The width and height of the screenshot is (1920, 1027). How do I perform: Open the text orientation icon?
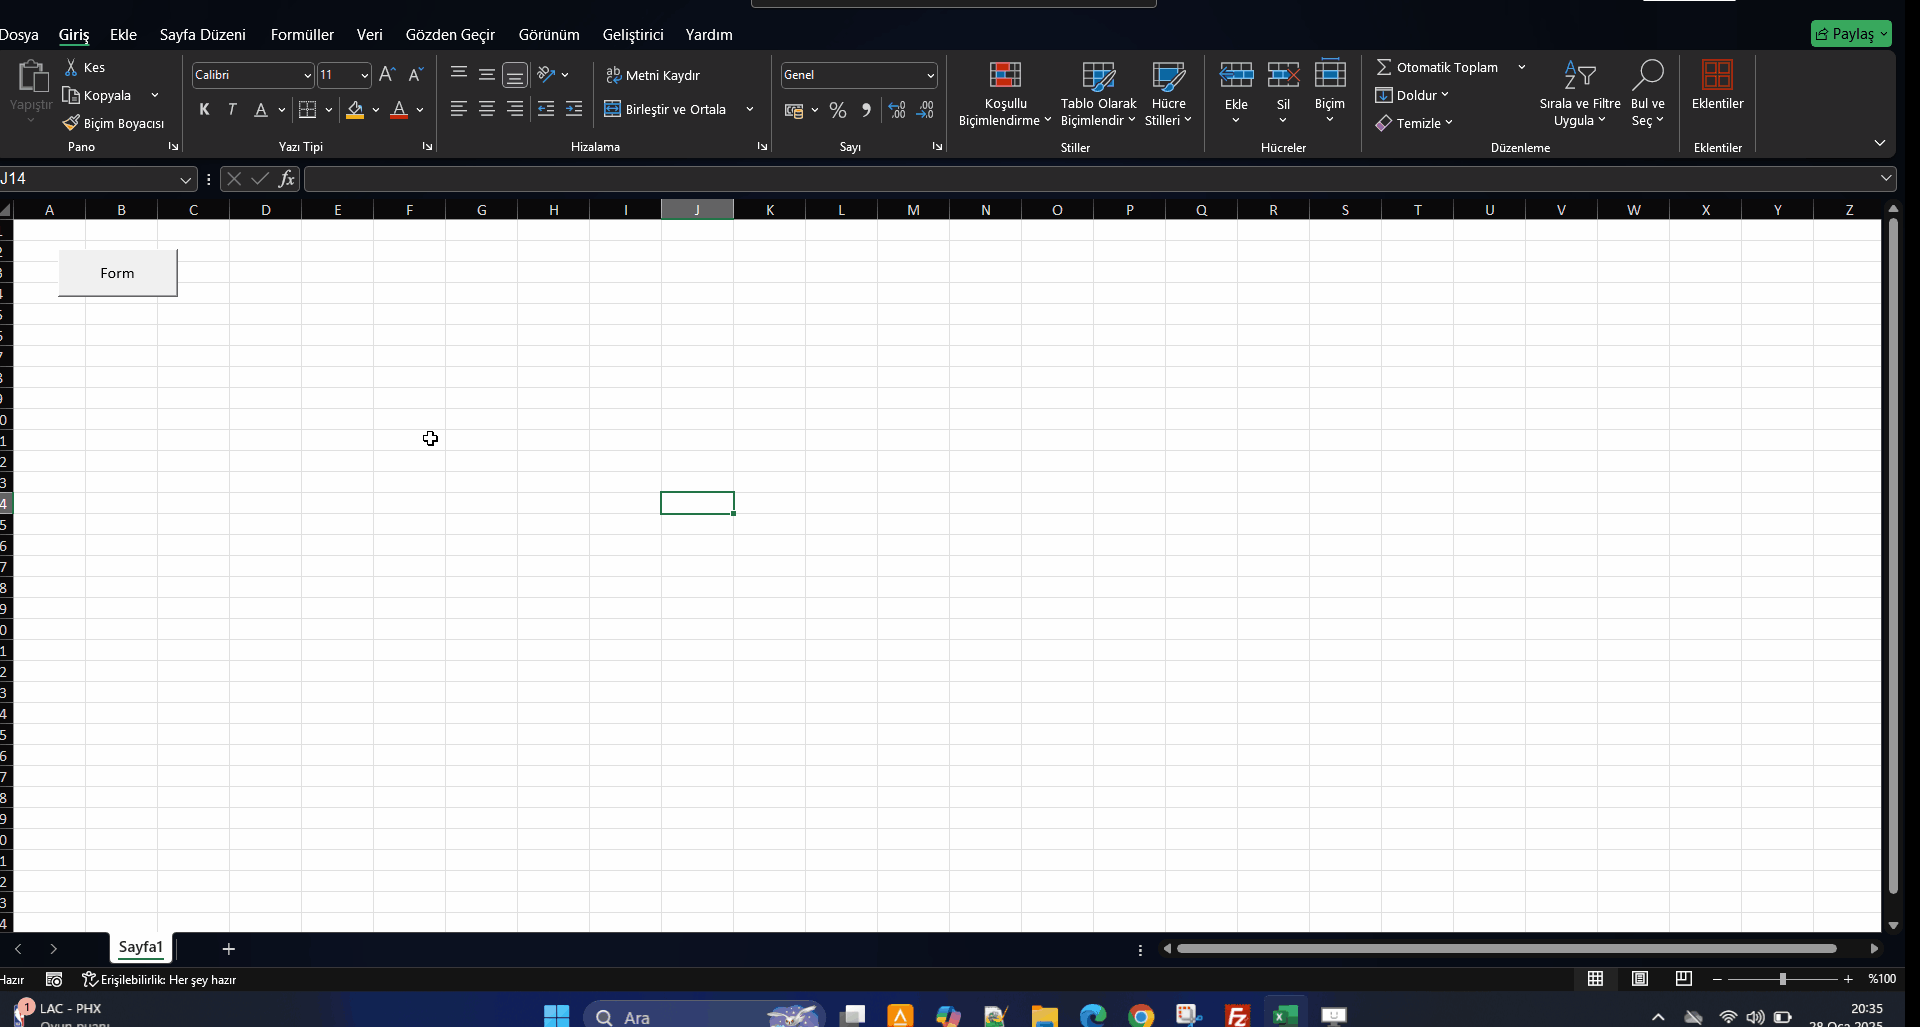pos(546,74)
